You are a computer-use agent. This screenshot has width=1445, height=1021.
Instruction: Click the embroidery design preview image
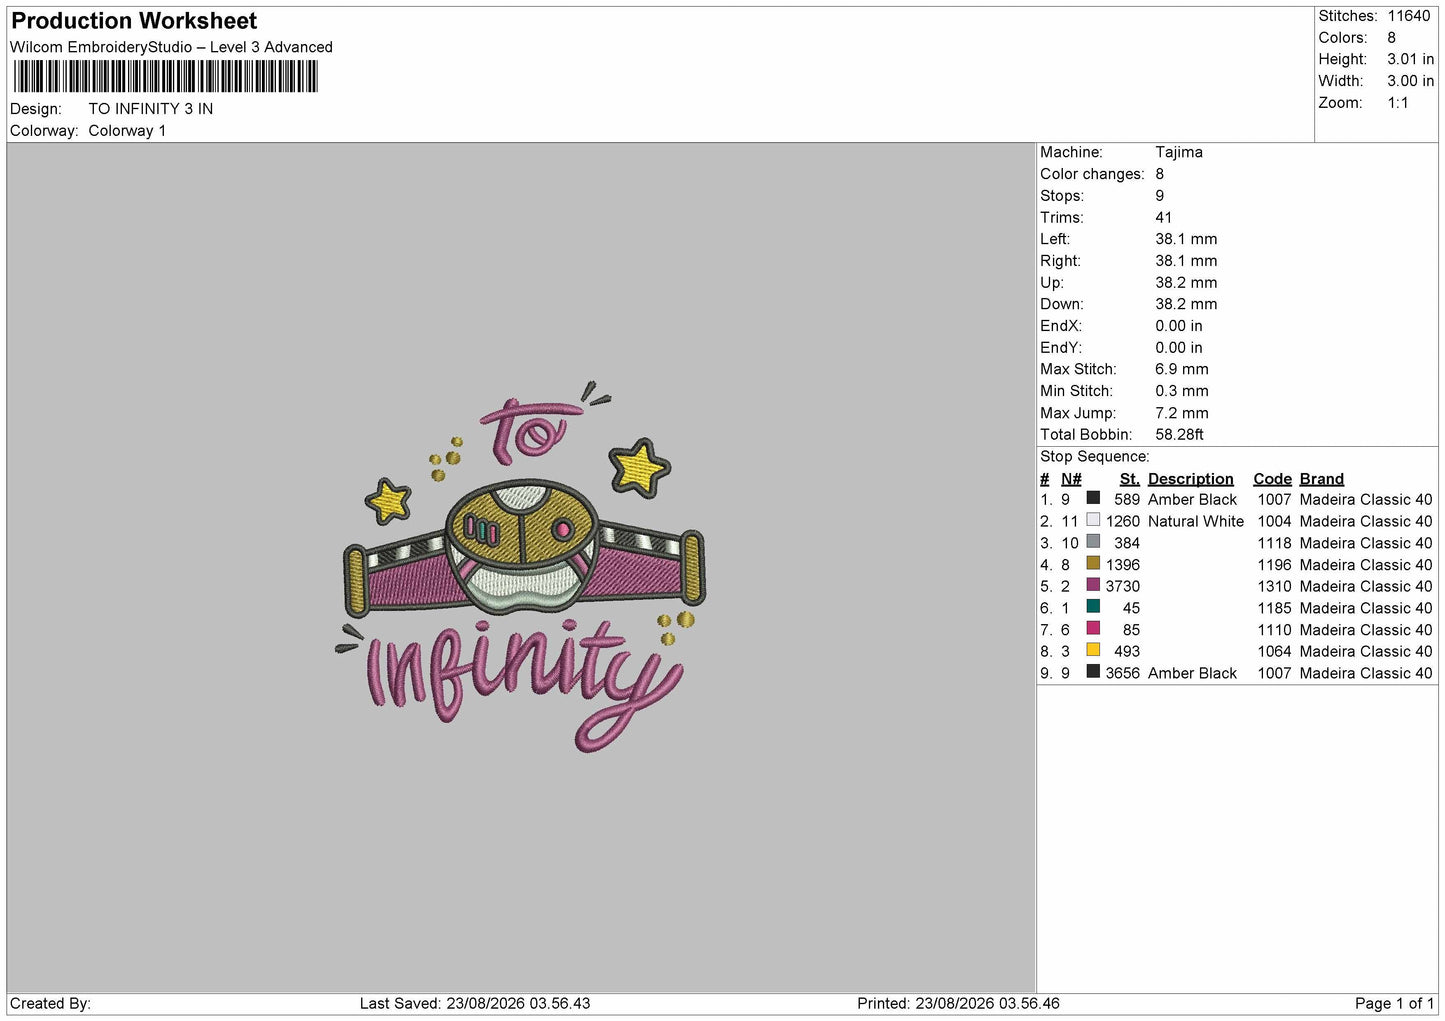(521, 566)
